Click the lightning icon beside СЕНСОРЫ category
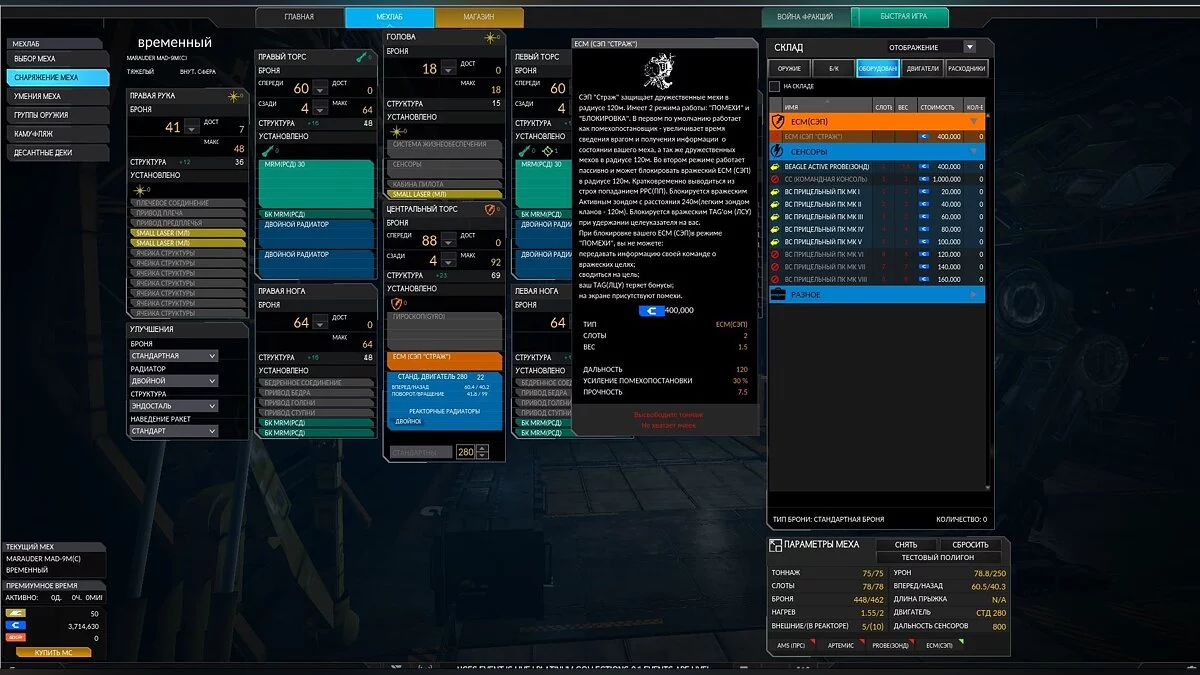Image resolution: width=1200 pixels, height=675 pixels. (778, 149)
